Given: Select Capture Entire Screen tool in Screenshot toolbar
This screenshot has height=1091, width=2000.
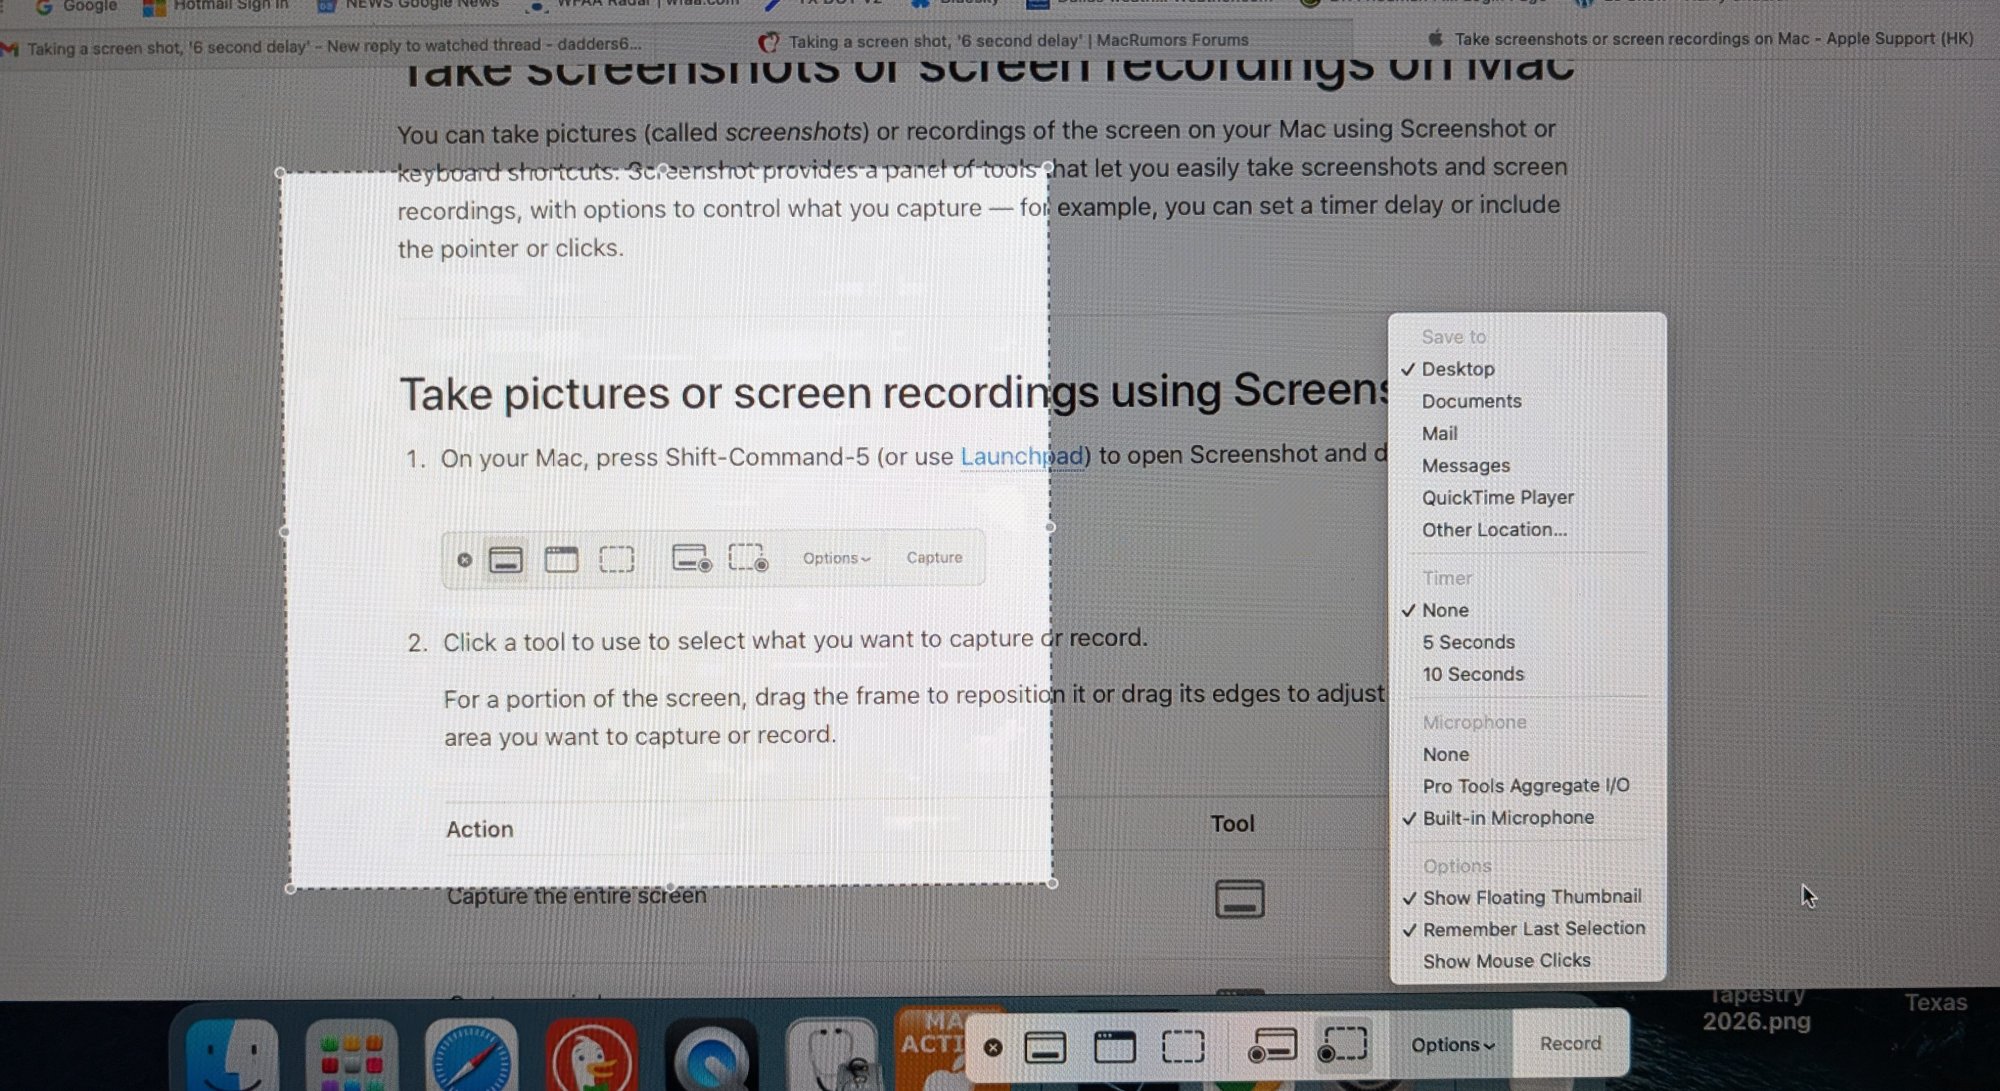Looking at the screenshot, I should [1045, 1047].
